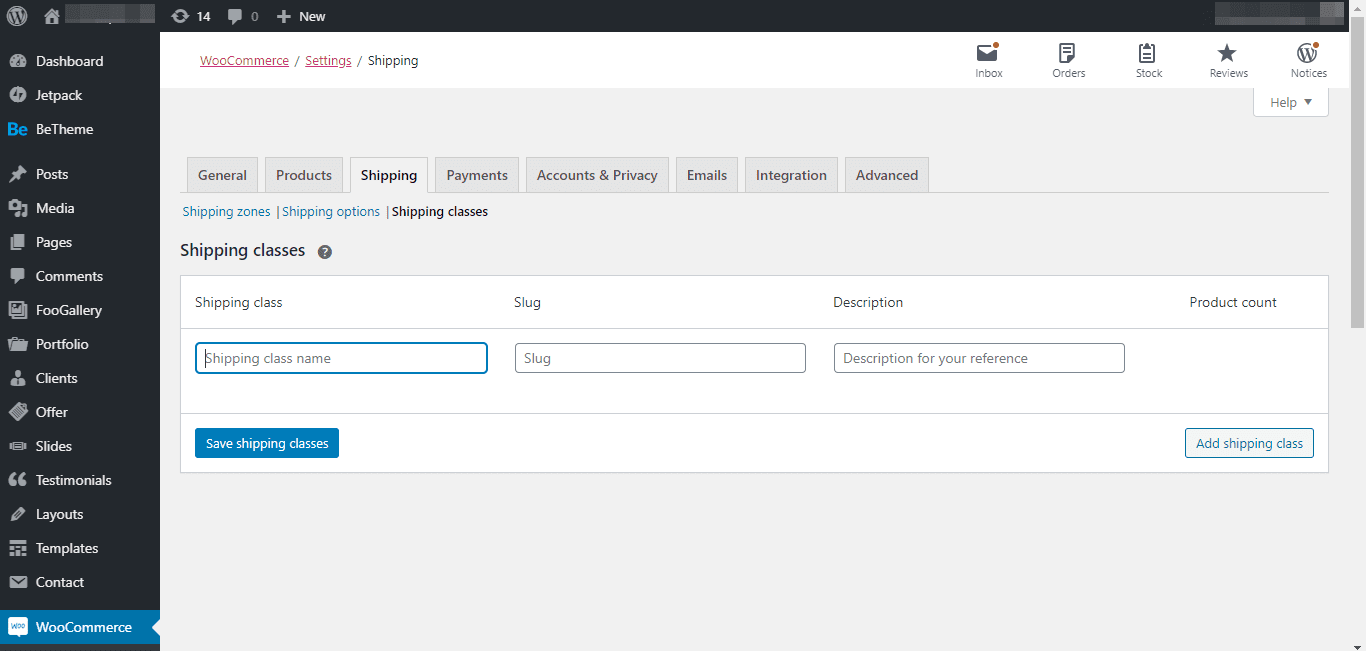The height and width of the screenshot is (651, 1366).
Task: Click into the Slug field
Action: 660,358
